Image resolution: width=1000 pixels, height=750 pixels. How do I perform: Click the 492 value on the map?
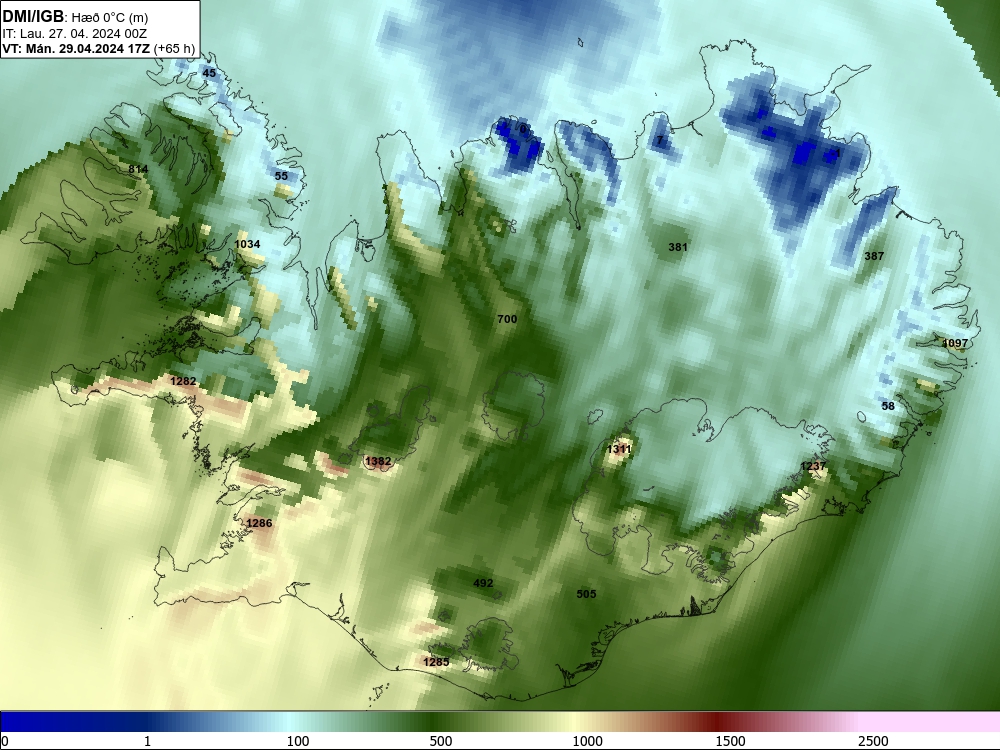click(483, 584)
